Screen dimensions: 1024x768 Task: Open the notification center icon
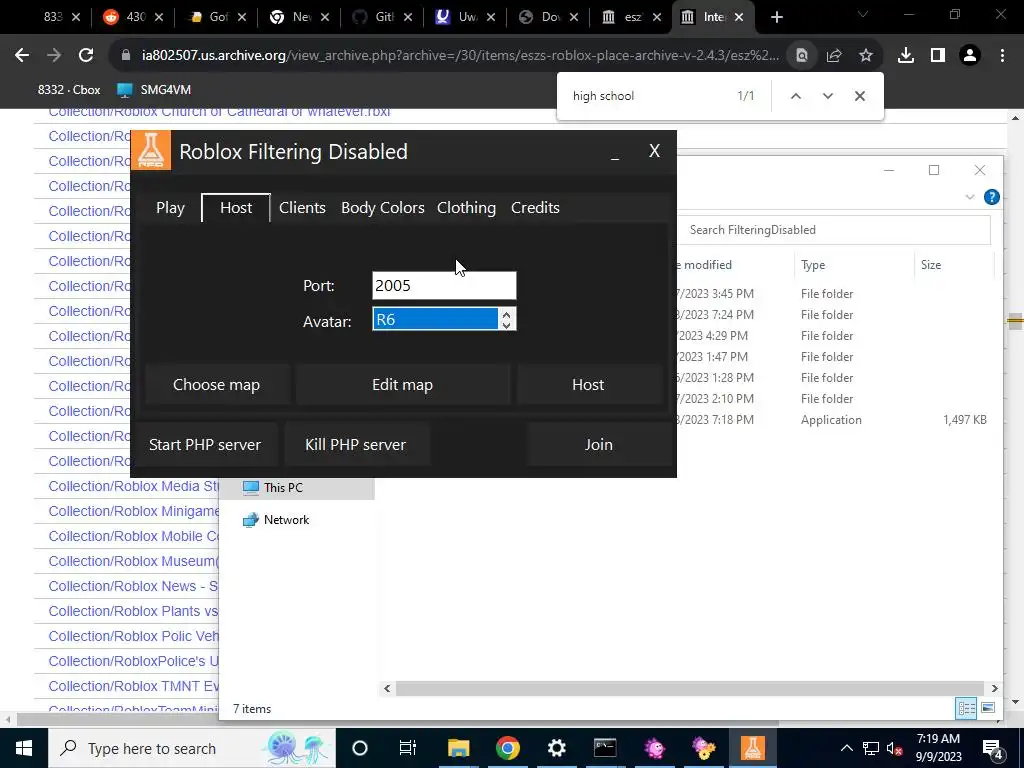(993, 748)
